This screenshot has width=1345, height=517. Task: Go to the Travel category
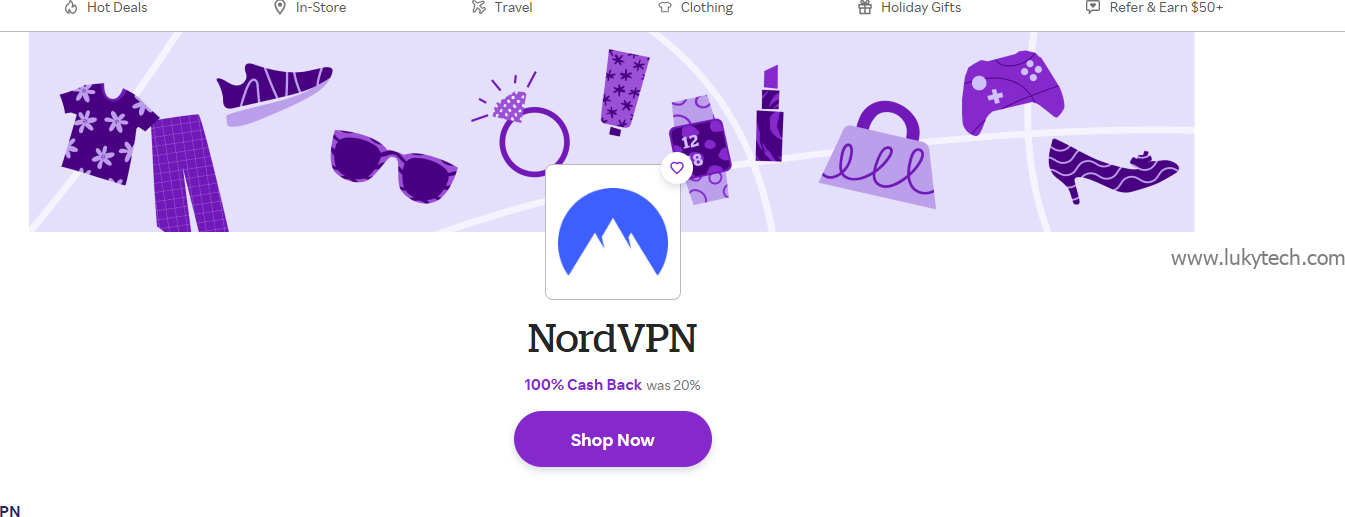click(x=514, y=7)
